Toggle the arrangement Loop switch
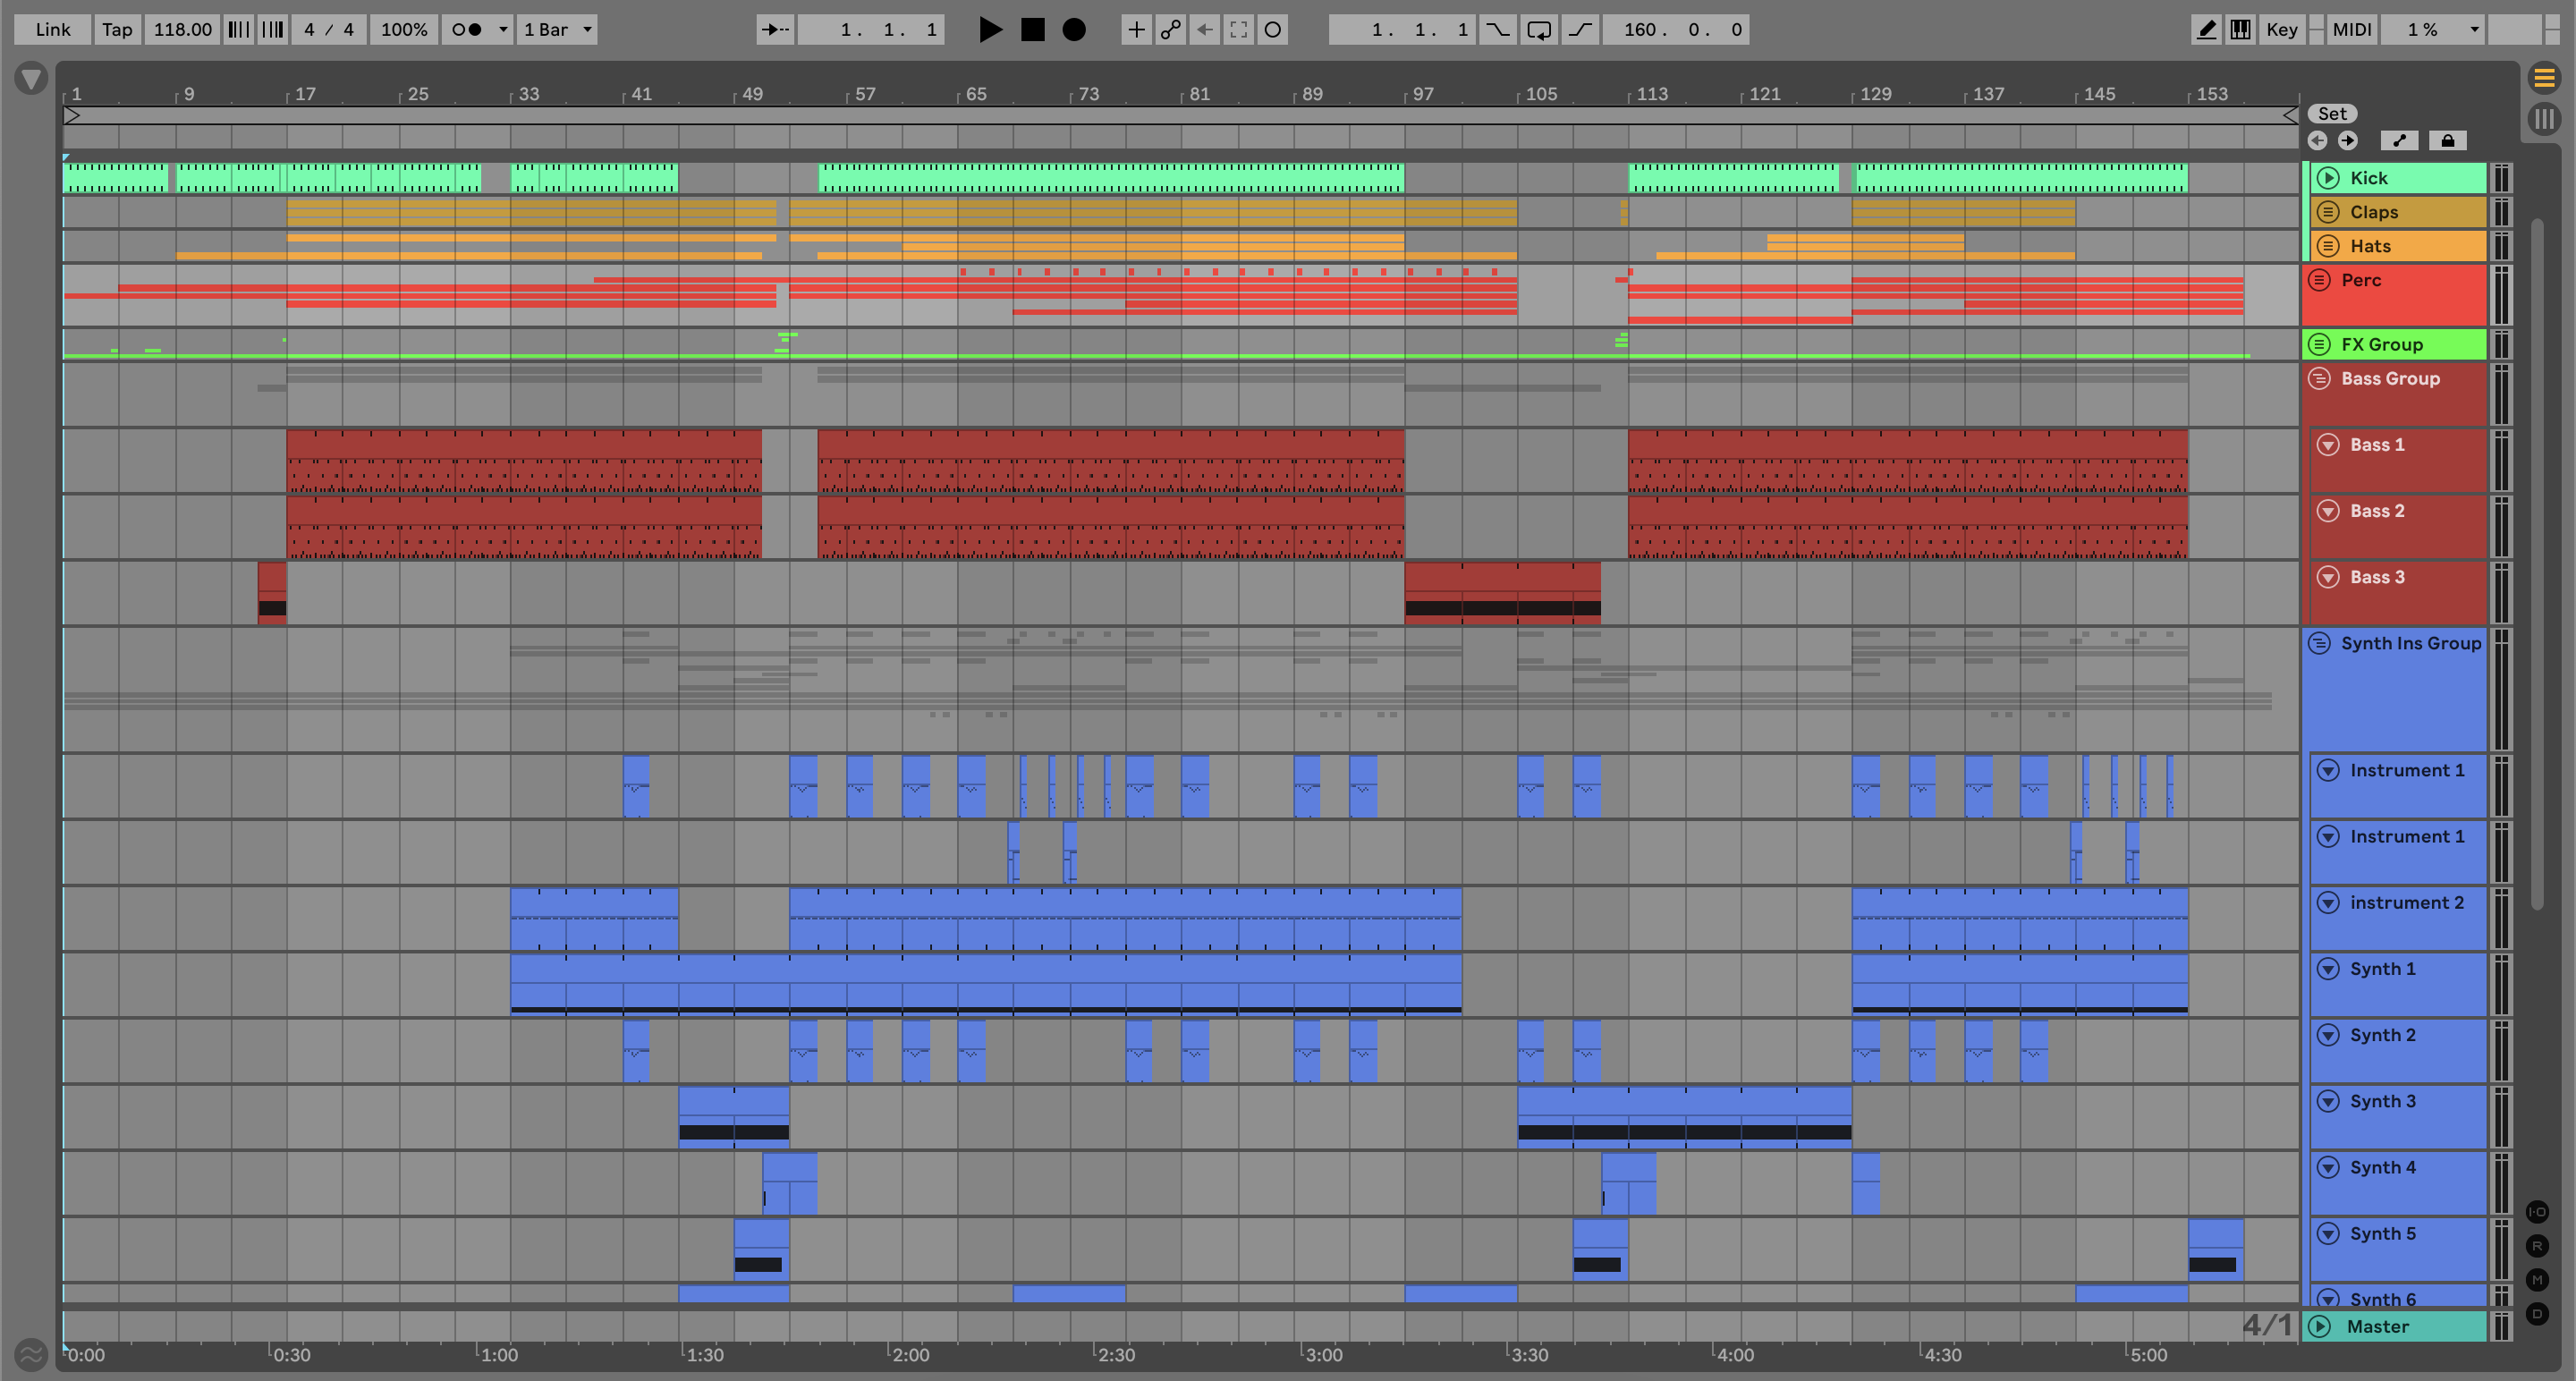This screenshot has height=1381, width=2576. pos(1539,29)
